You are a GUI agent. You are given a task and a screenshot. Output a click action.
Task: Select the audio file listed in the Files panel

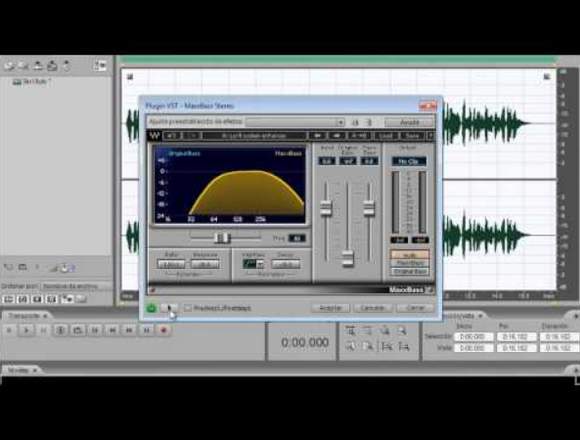click(32, 82)
